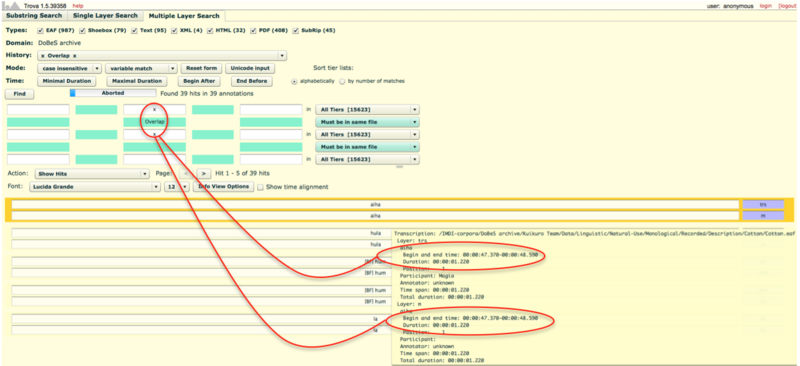800x366 pixels.
Task: Click the Unicode input button
Action: pos(250,68)
